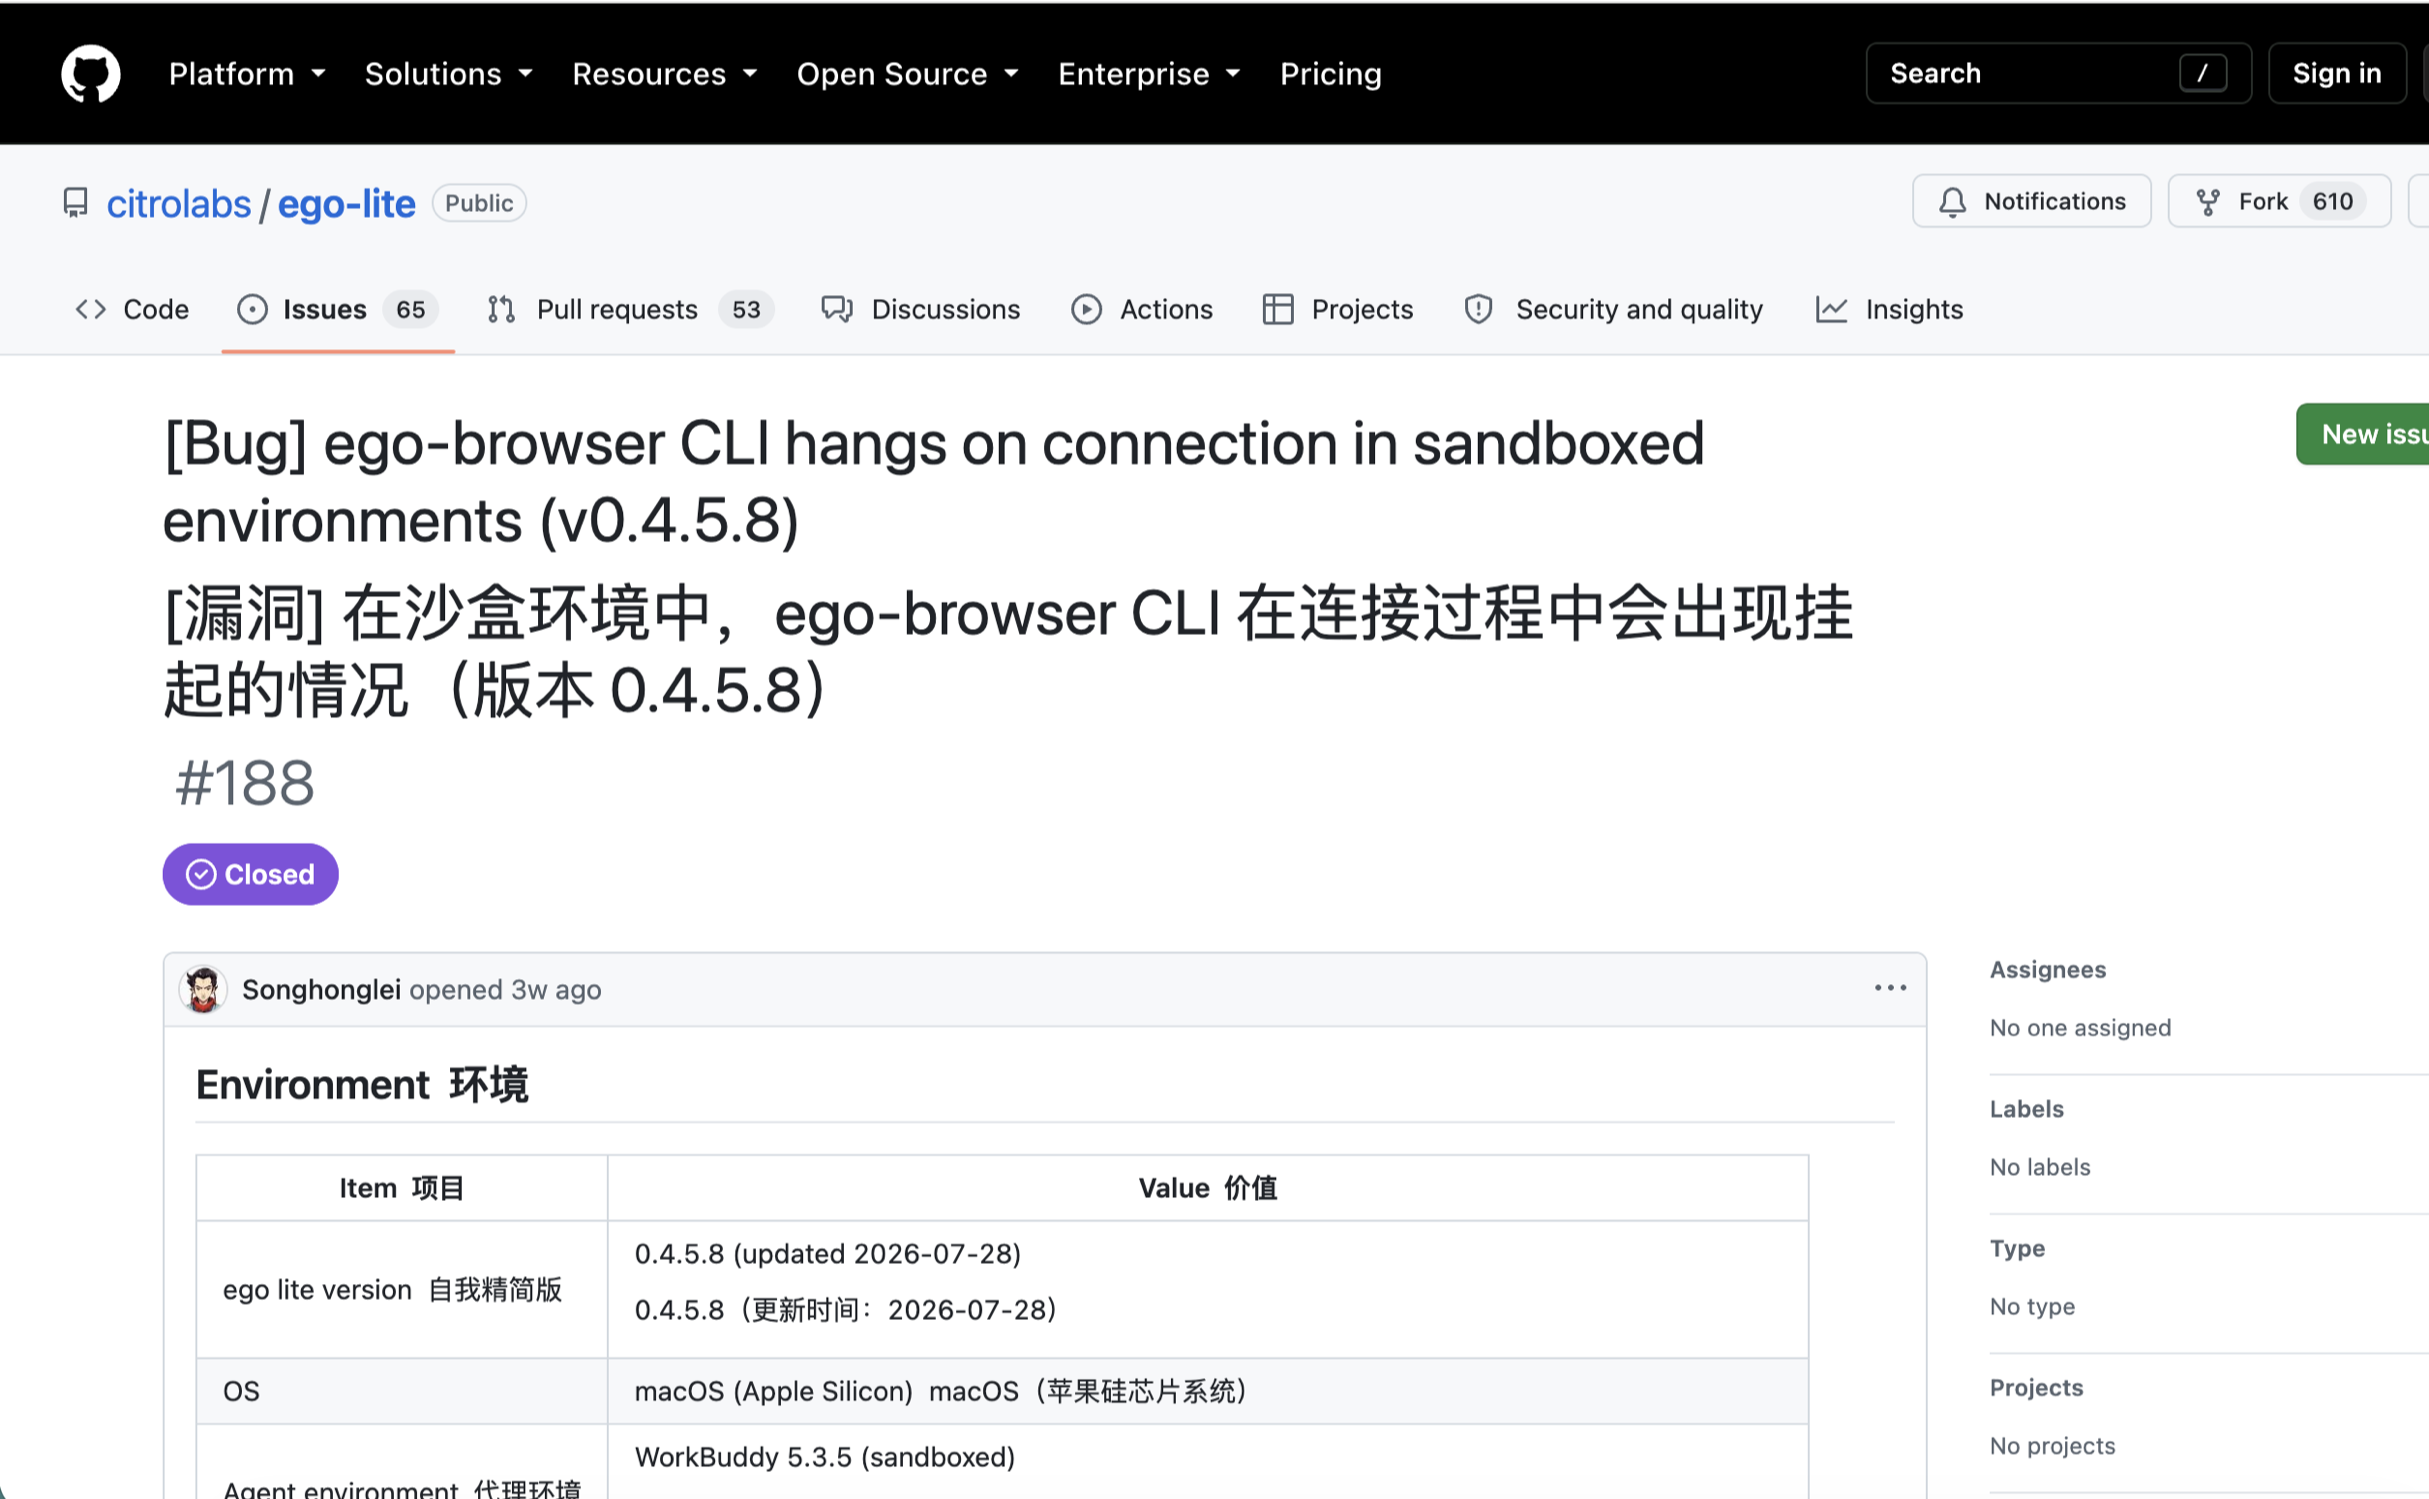The height and width of the screenshot is (1499, 2429).
Task: Open the citrolabs owner link
Action: coord(179,203)
